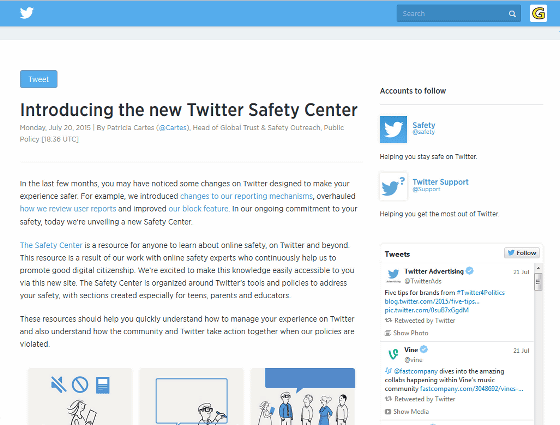This screenshot has height=425, width=560.
Task: Click the Twitter Advertising avatar in Tweets widget
Action: click(x=393, y=275)
